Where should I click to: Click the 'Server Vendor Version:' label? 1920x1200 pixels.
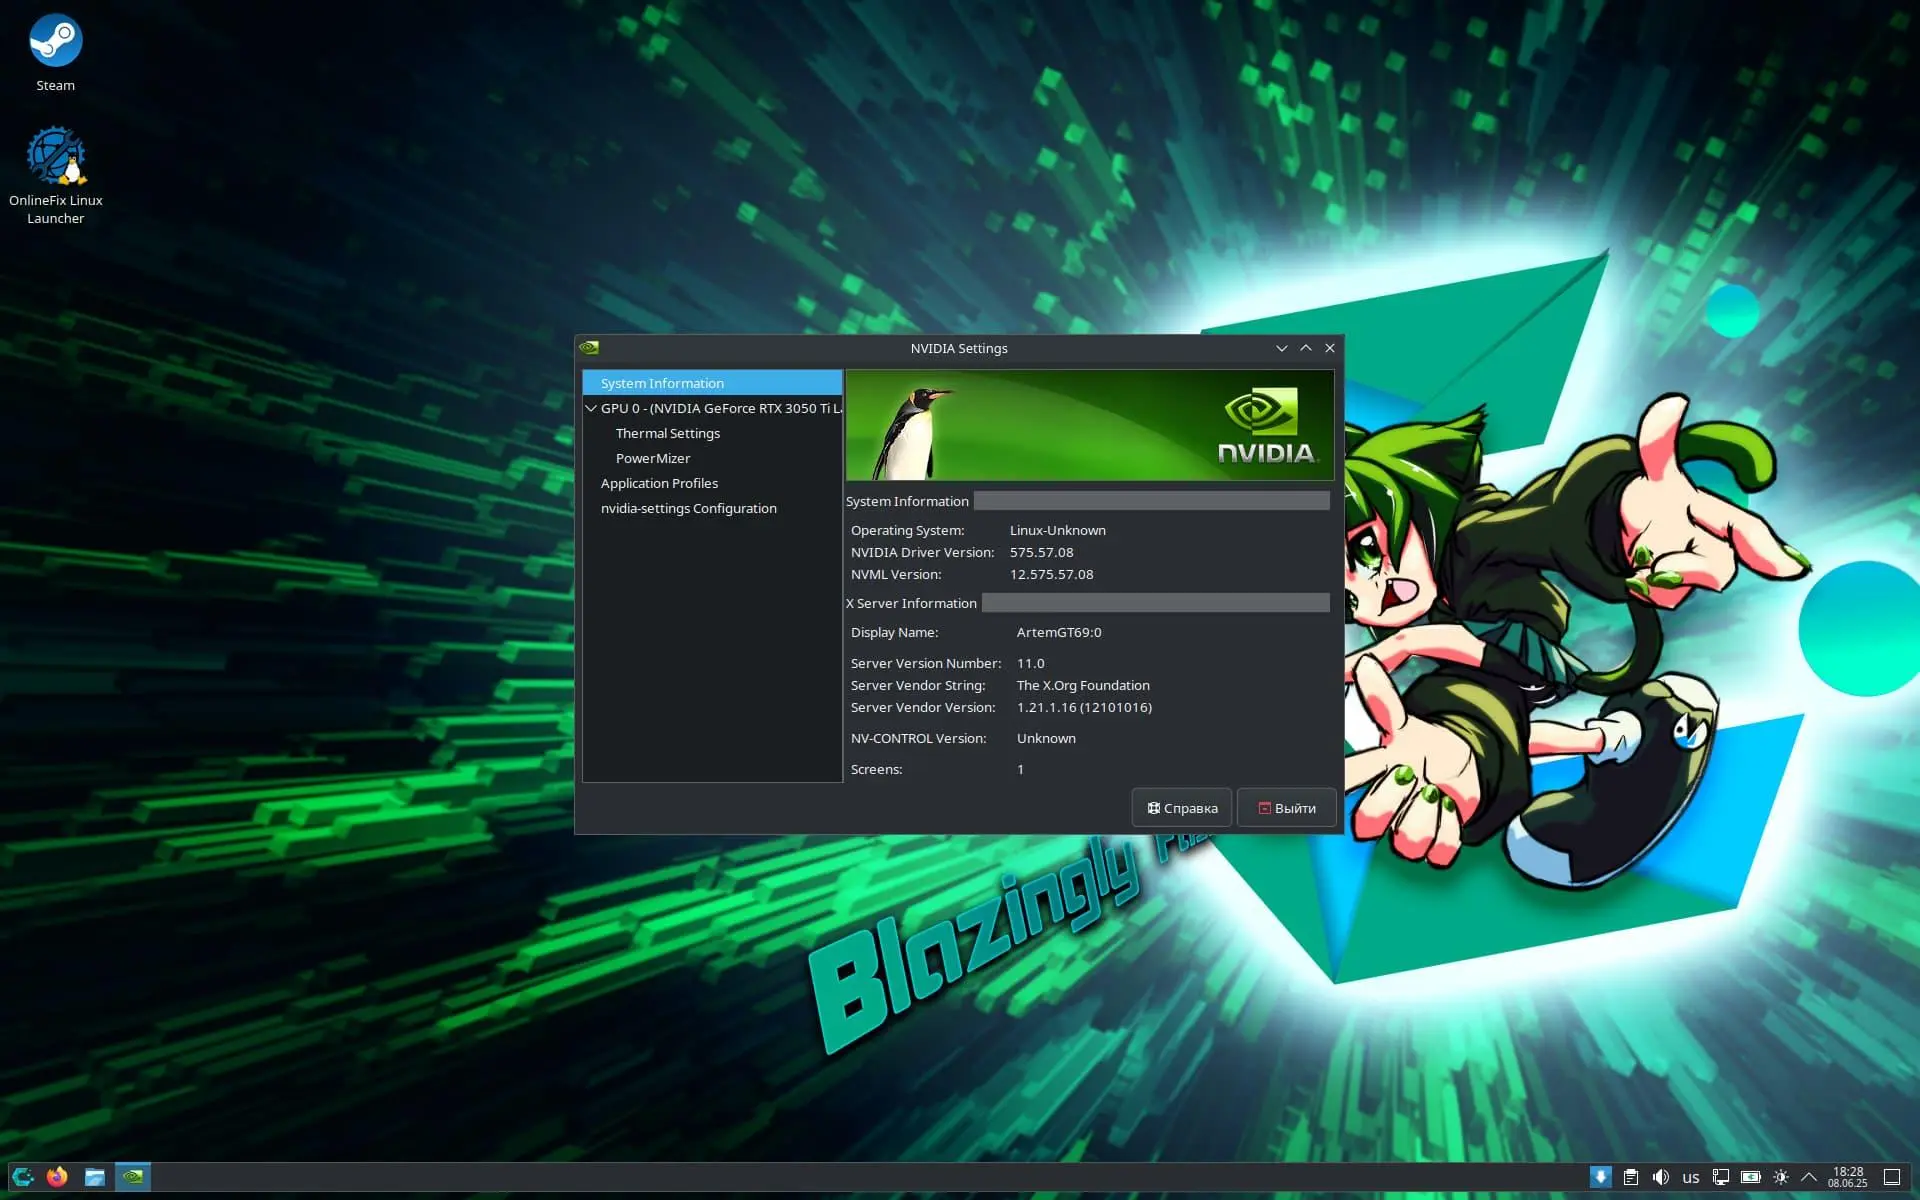923,707
